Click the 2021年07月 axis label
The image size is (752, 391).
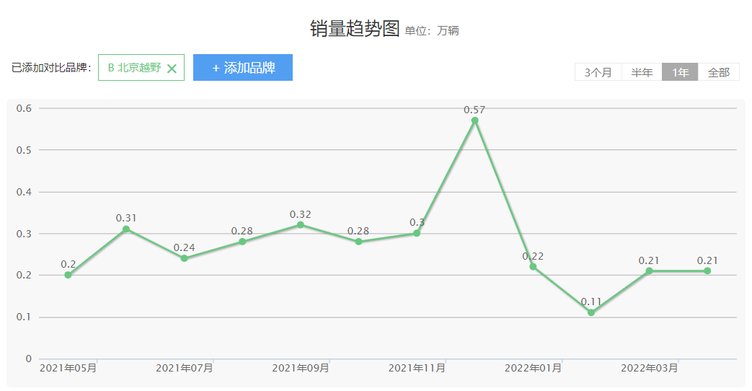[x=184, y=368]
